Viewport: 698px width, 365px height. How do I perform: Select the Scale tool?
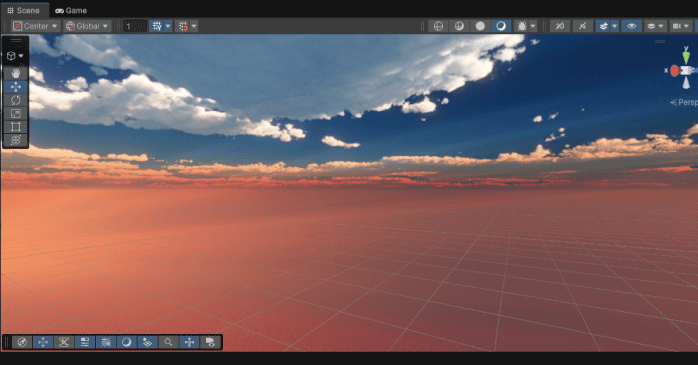tap(16, 113)
